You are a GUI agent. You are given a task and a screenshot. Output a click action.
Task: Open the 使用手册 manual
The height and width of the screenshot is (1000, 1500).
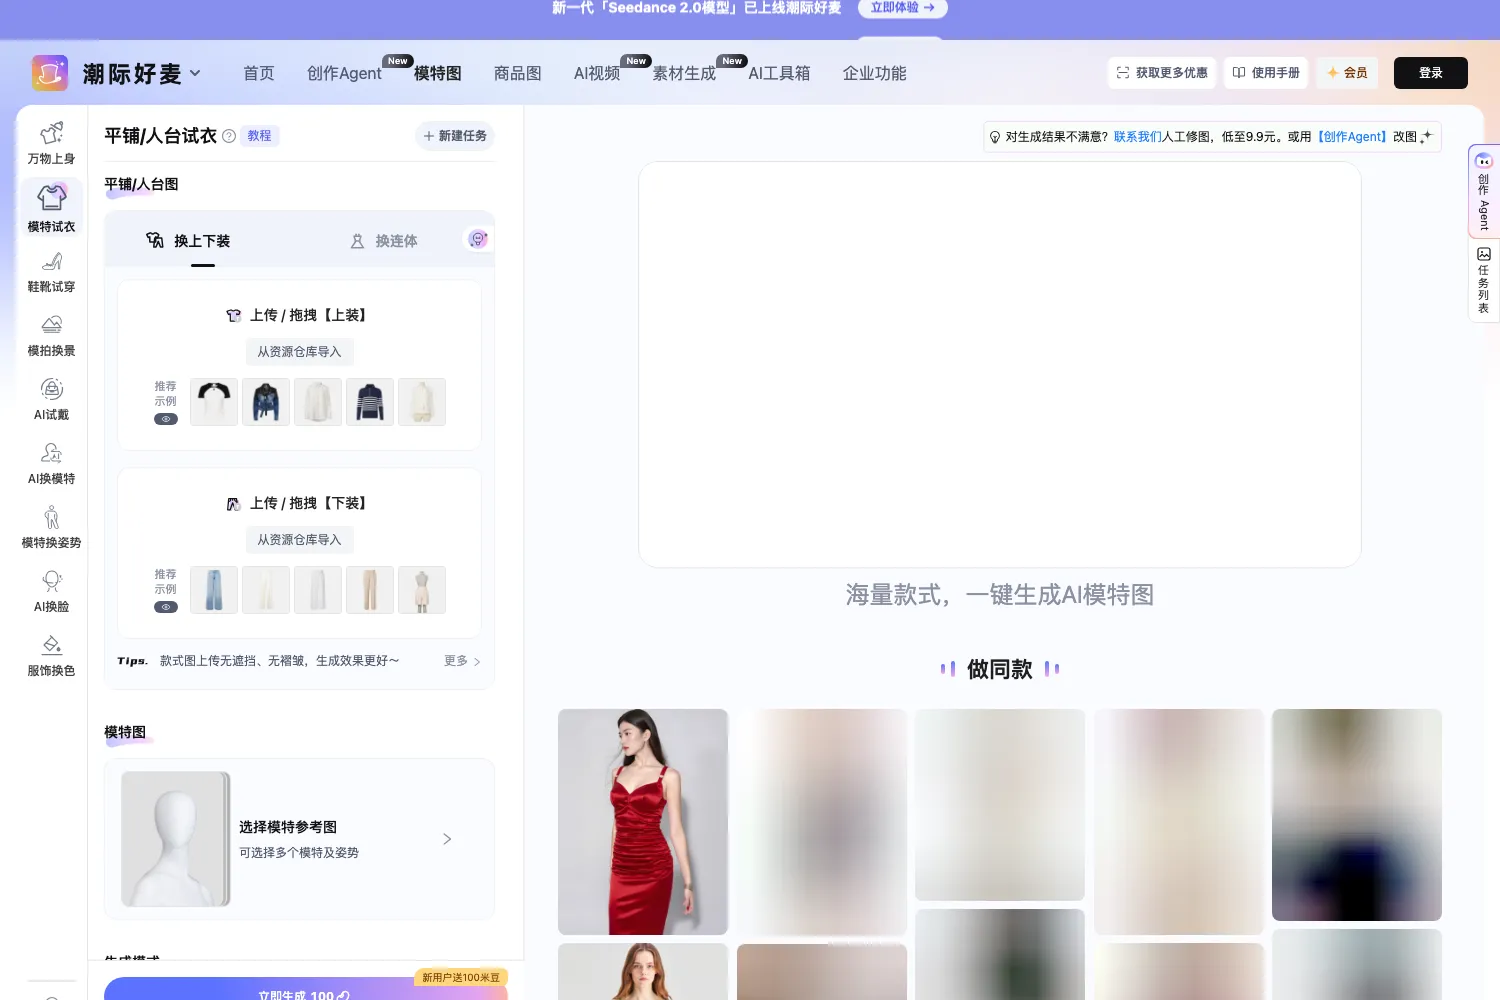(x=1266, y=73)
